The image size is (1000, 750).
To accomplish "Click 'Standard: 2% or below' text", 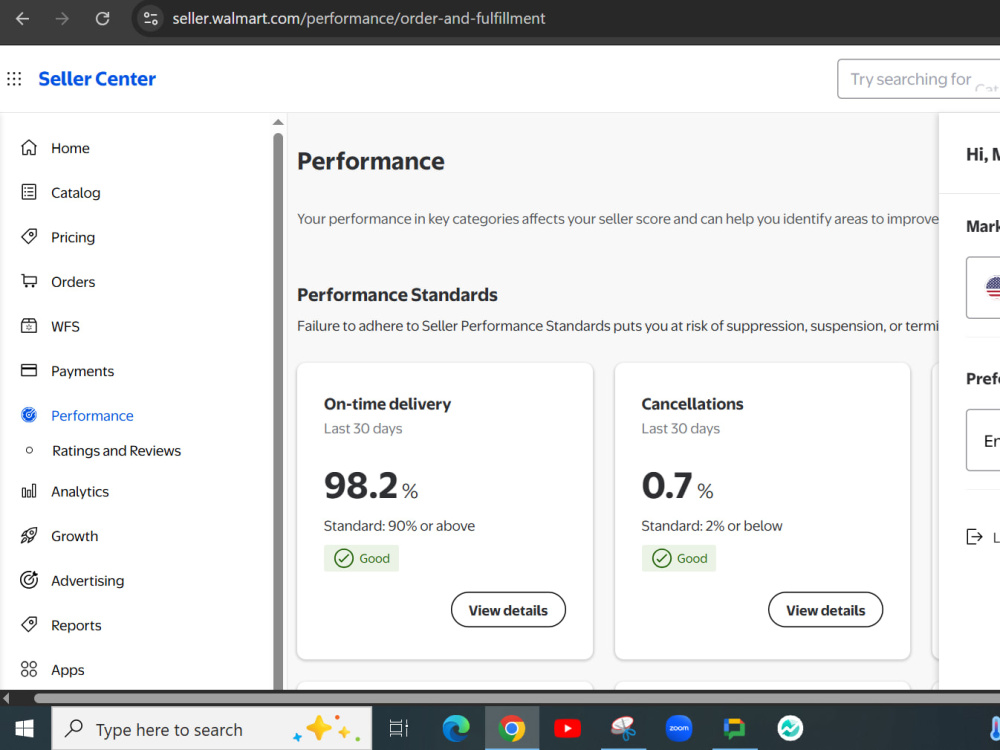I will 712,526.
